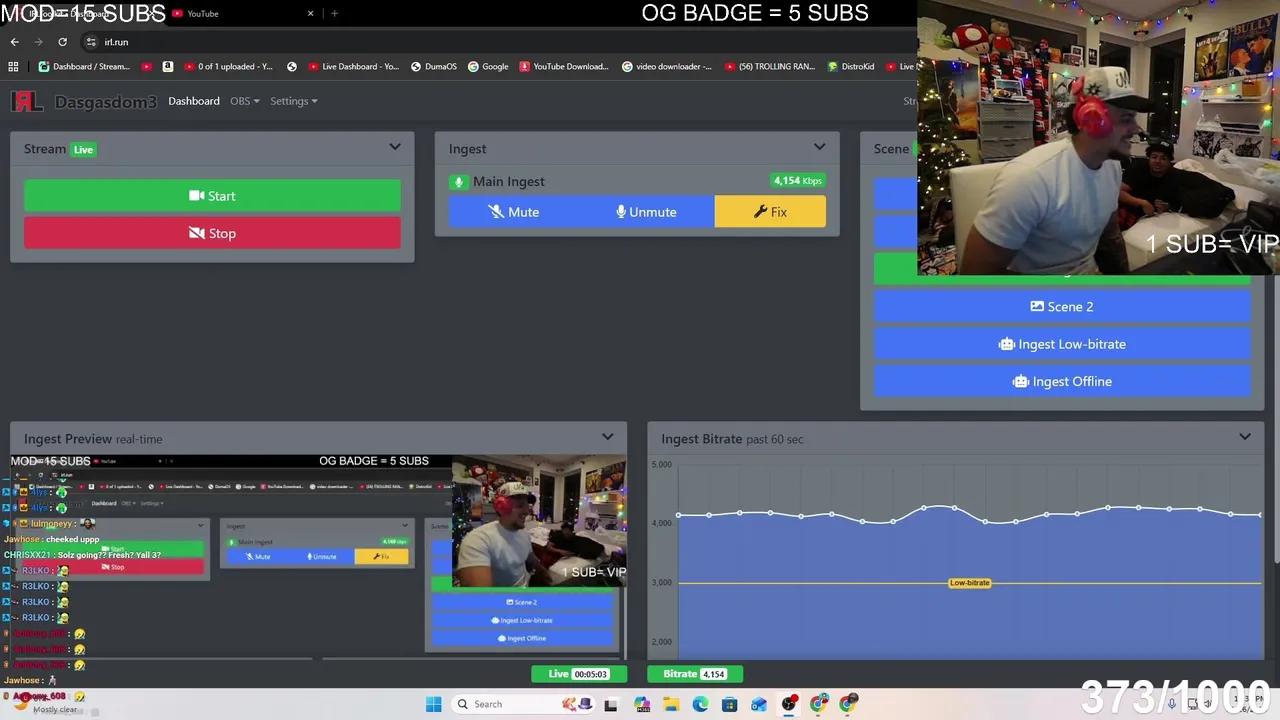Mute the Main Ingest
This screenshot has height=720, width=1280.
pyautogui.click(x=514, y=212)
